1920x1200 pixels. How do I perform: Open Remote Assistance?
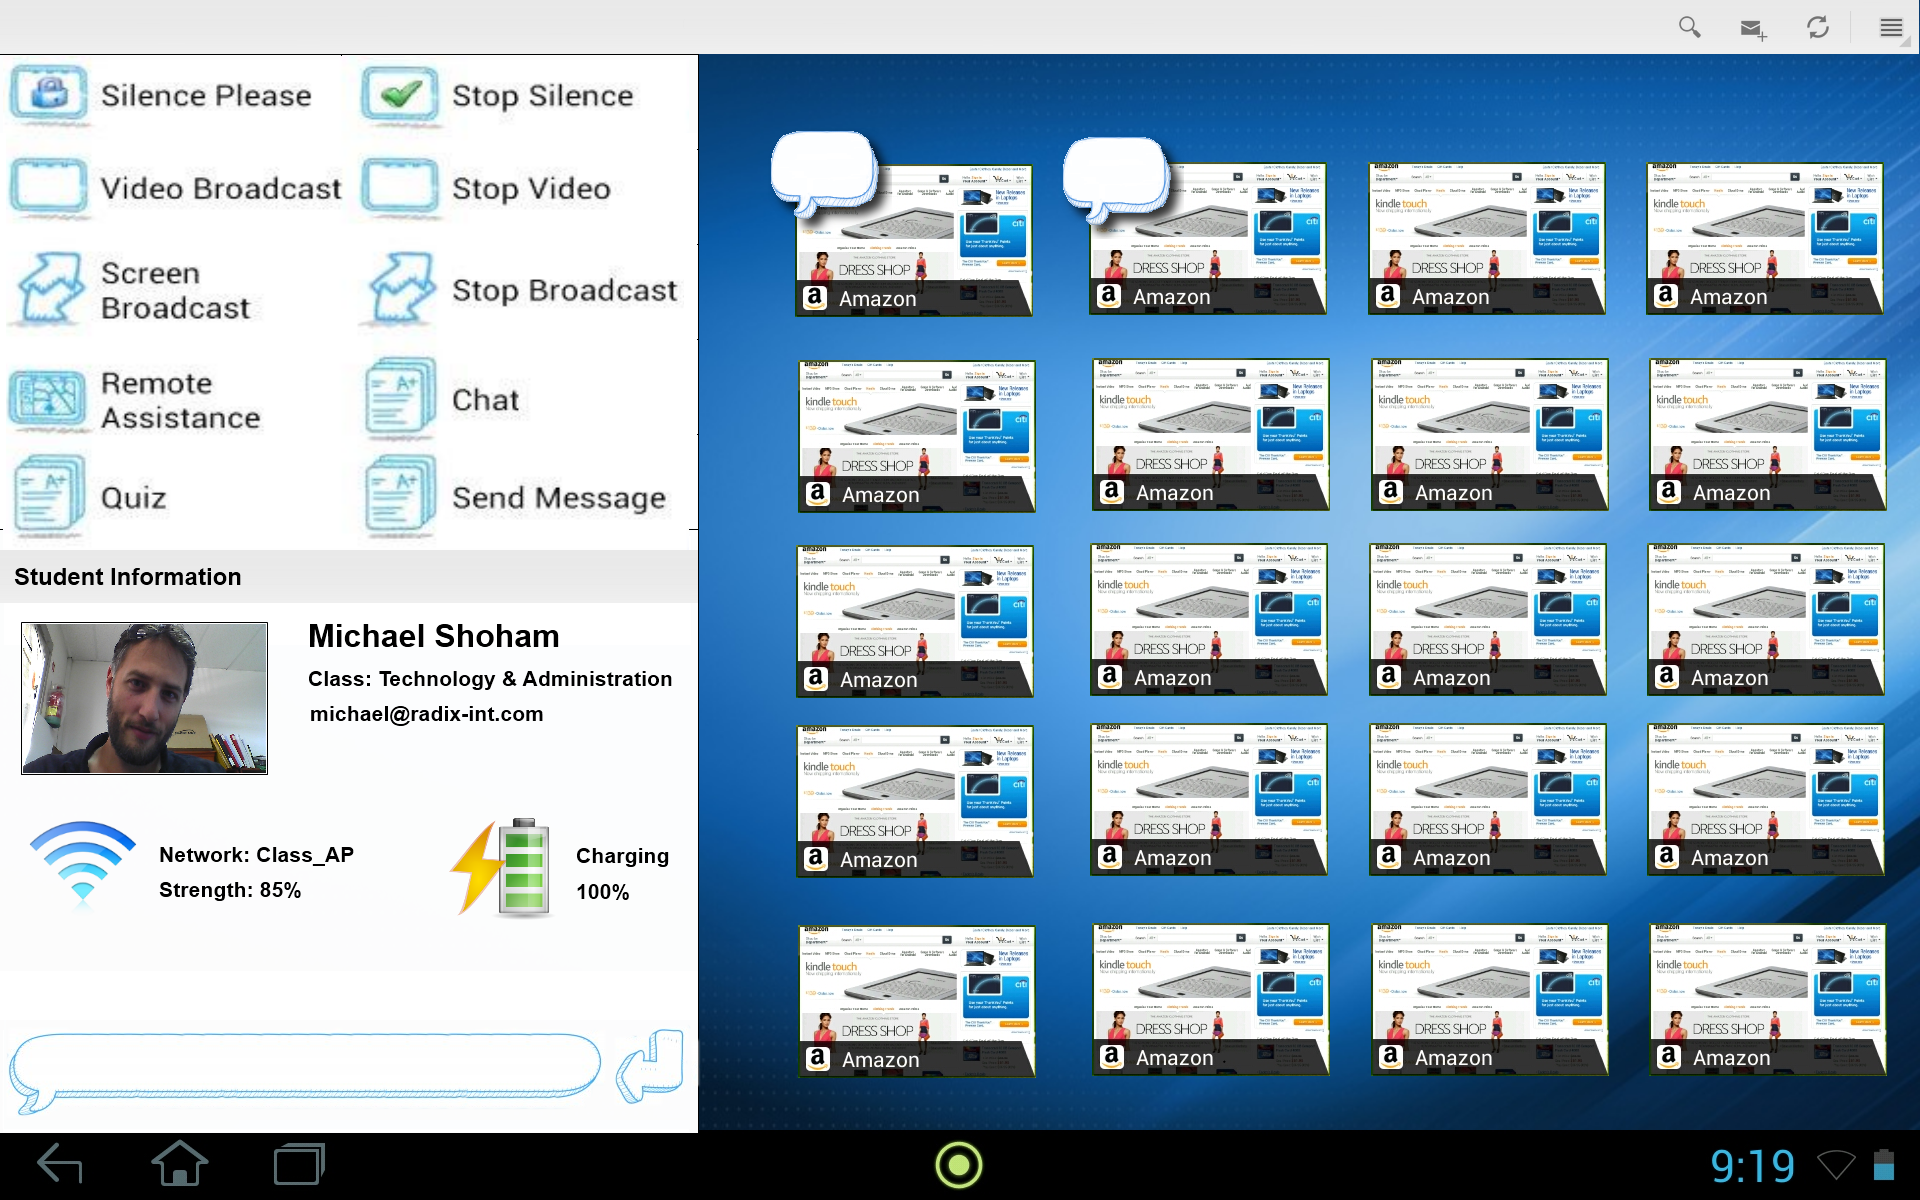pos(48,400)
